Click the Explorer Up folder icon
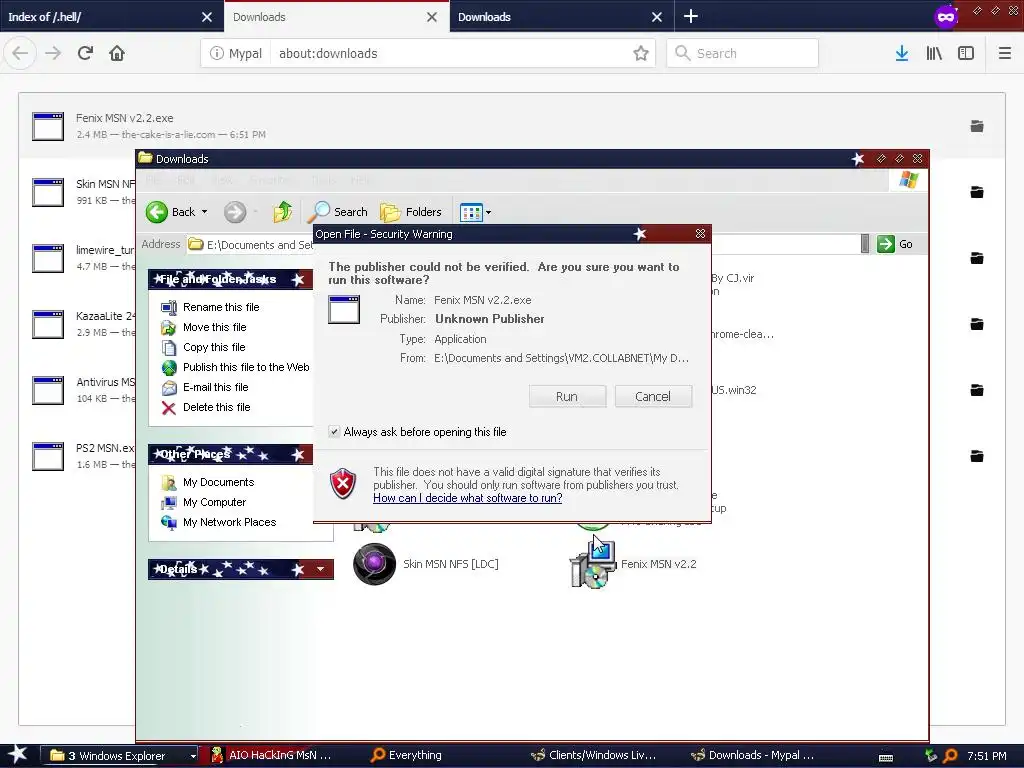The width and height of the screenshot is (1024, 768). click(282, 212)
